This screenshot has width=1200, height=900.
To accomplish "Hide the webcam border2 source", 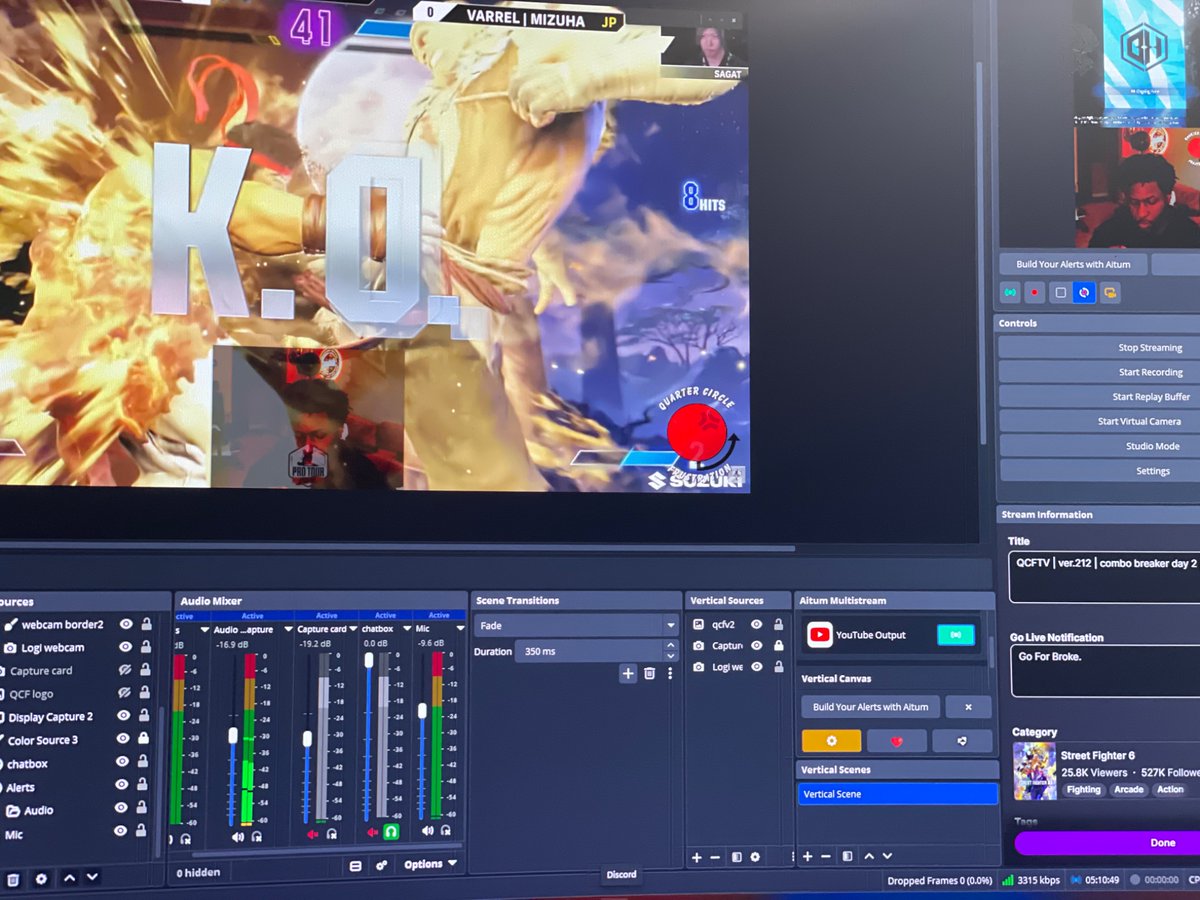I will 126,624.
